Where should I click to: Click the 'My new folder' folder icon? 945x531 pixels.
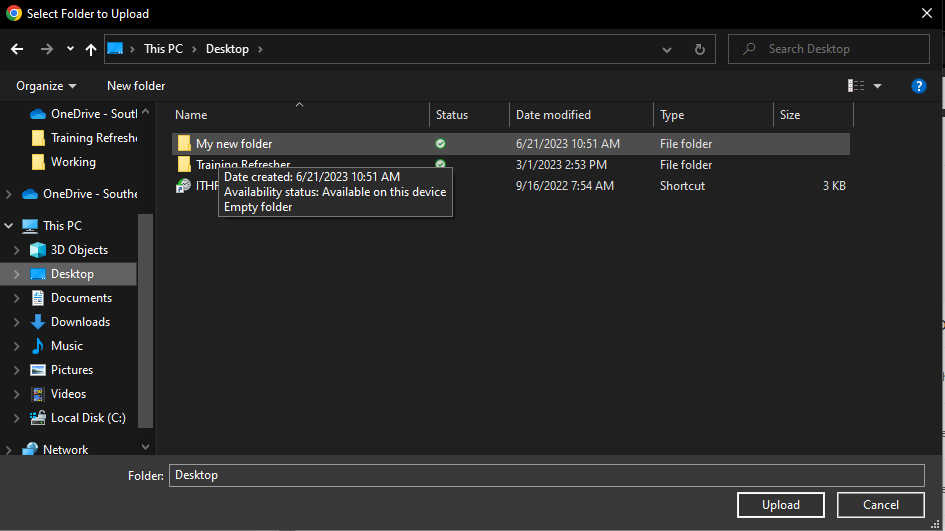point(184,143)
